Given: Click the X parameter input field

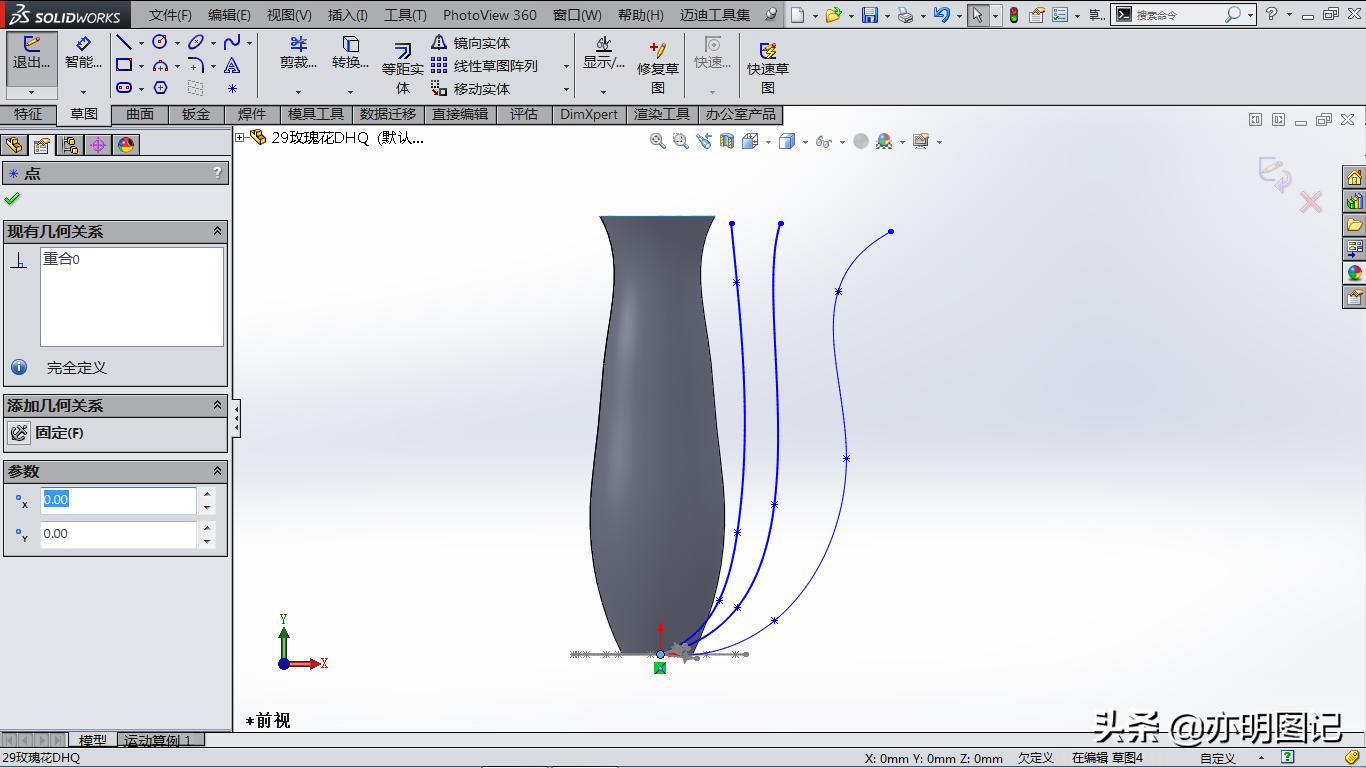Looking at the screenshot, I should 118,499.
